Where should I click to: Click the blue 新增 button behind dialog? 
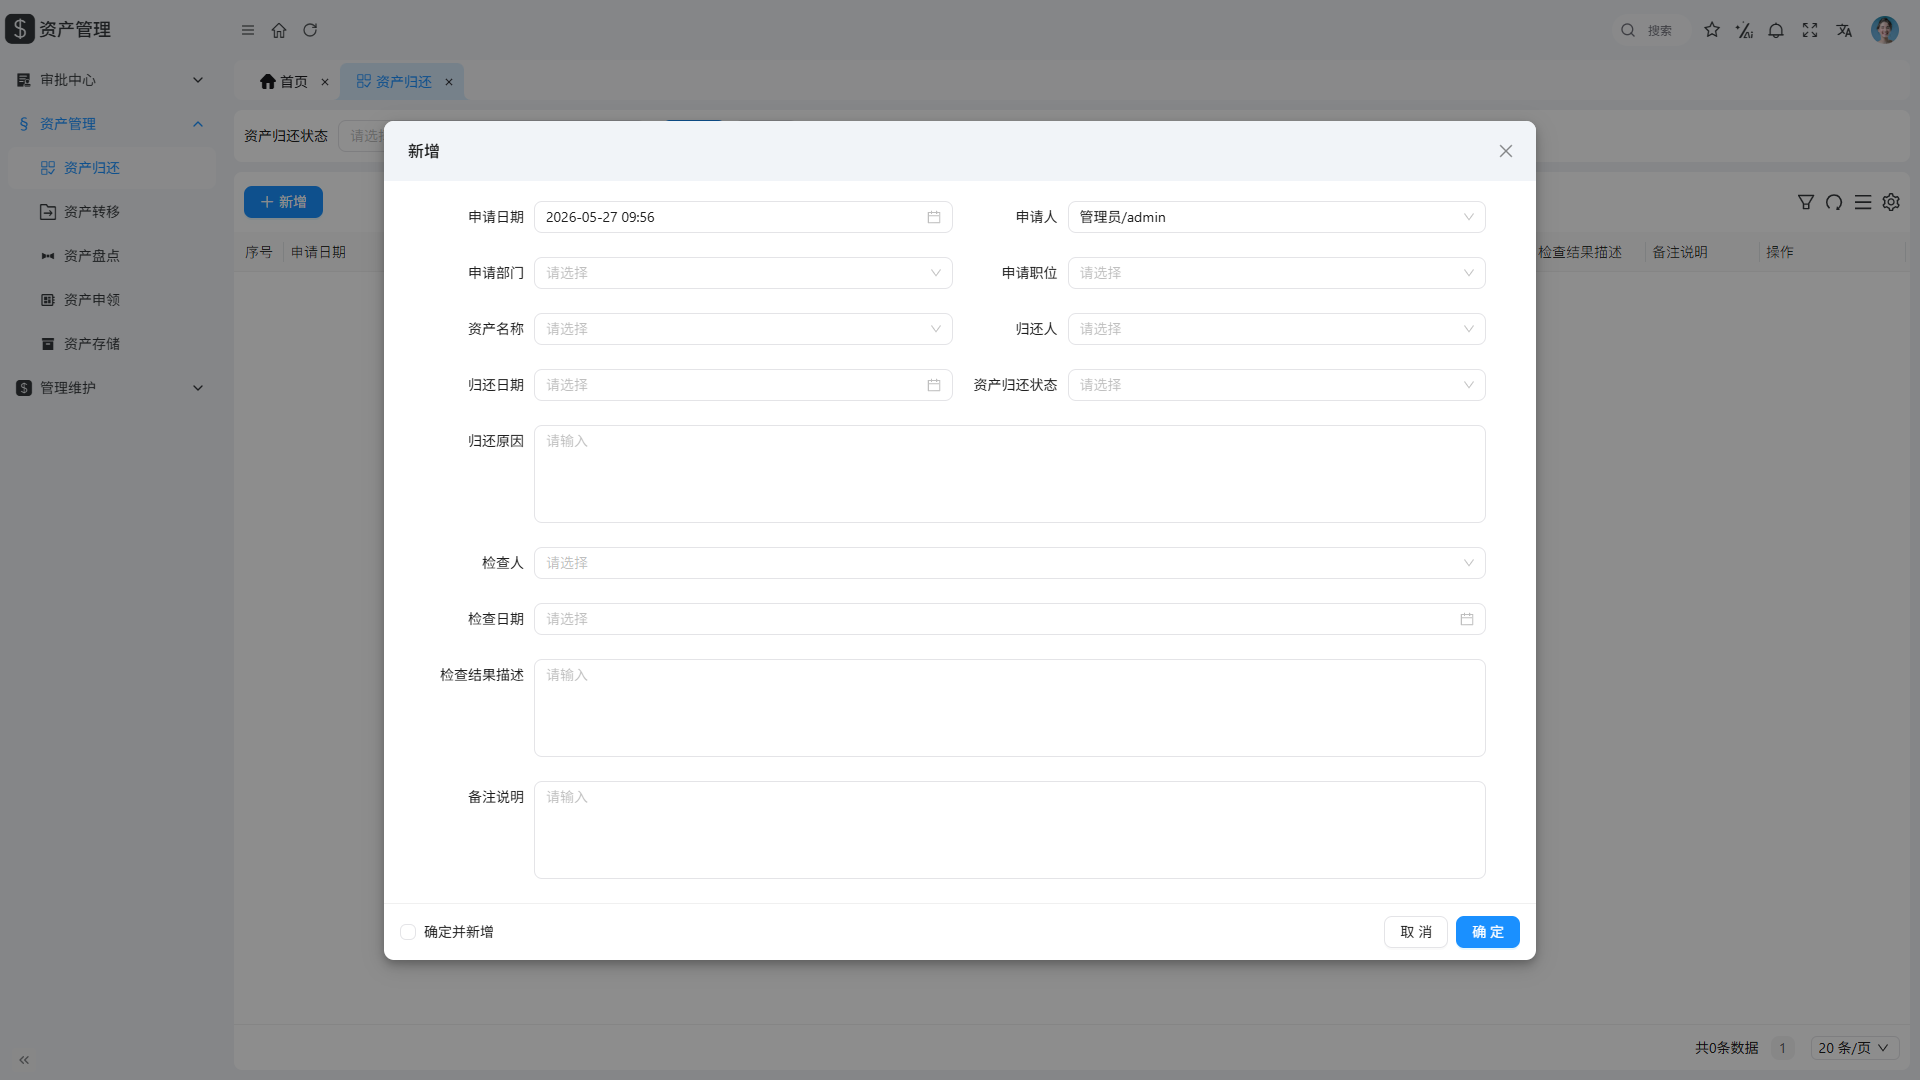(x=283, y=202)
